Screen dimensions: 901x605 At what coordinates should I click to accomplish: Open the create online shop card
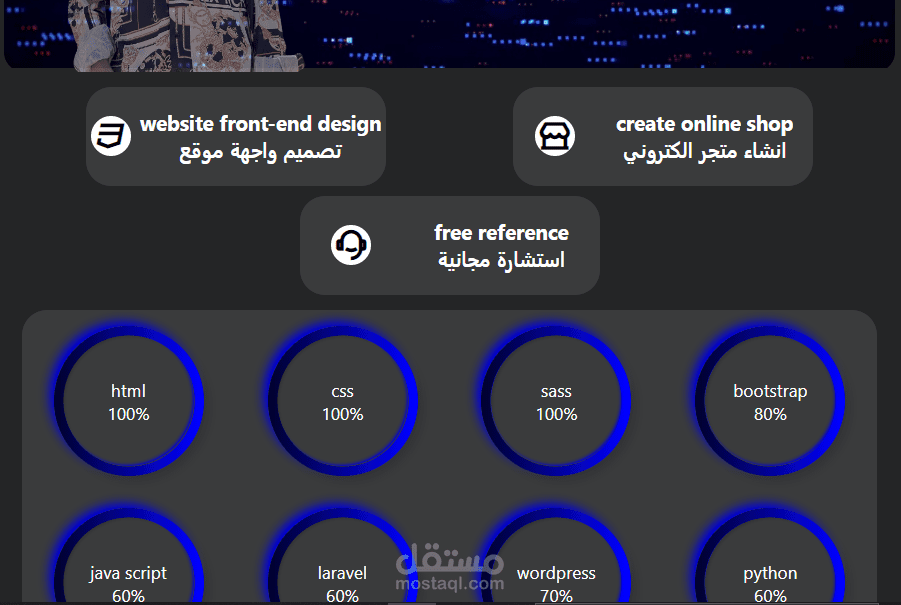coord(663,136)
